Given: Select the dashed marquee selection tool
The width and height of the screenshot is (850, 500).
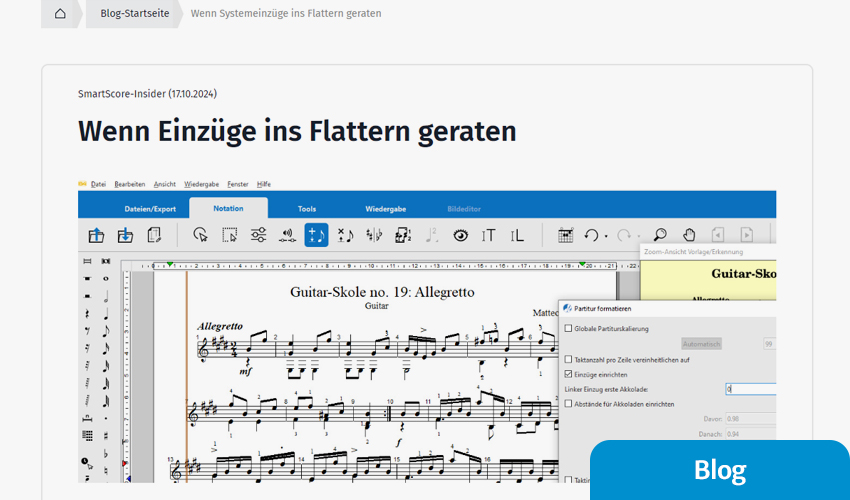Looking at the screenshot, I should [x=229, y=236].
